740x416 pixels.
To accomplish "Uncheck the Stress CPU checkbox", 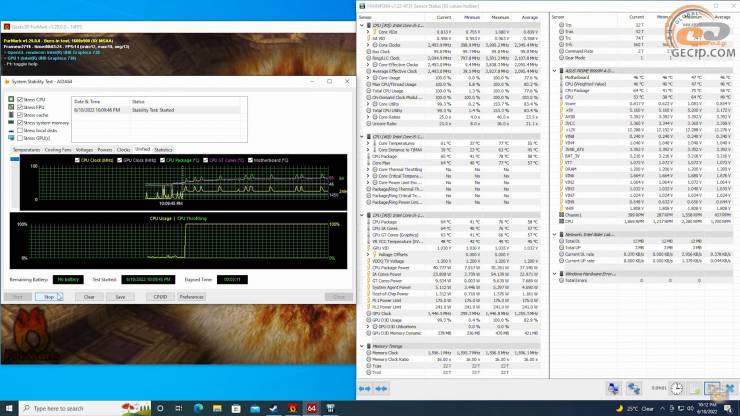I will point(20,100).
